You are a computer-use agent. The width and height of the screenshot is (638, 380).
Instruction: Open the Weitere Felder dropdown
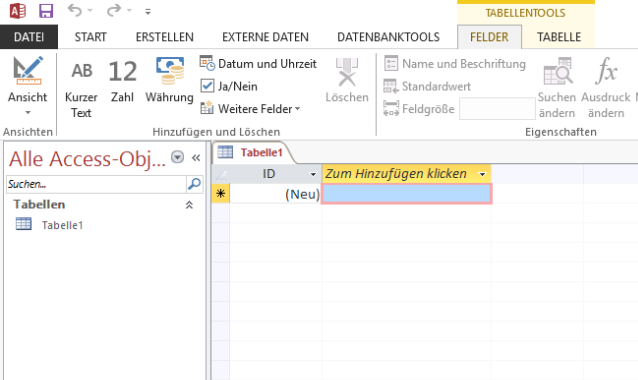(250, 109)
